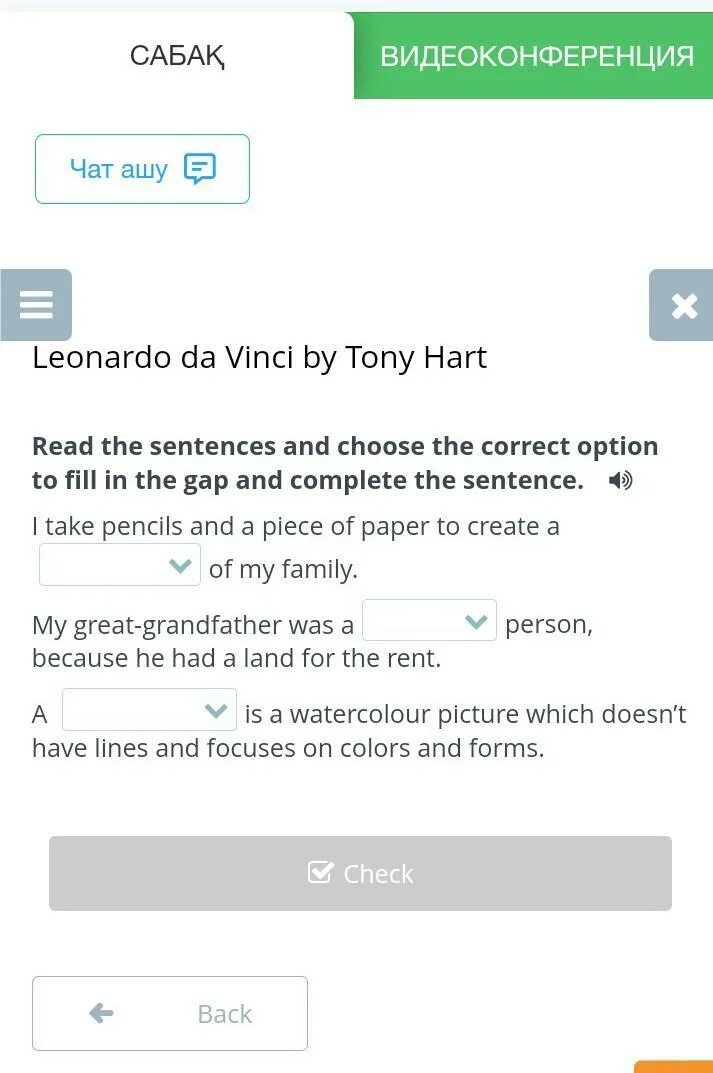Expand the great-grandfather gap chevron
Screen dimensions: 713x1073
click(x=476, y=621)
